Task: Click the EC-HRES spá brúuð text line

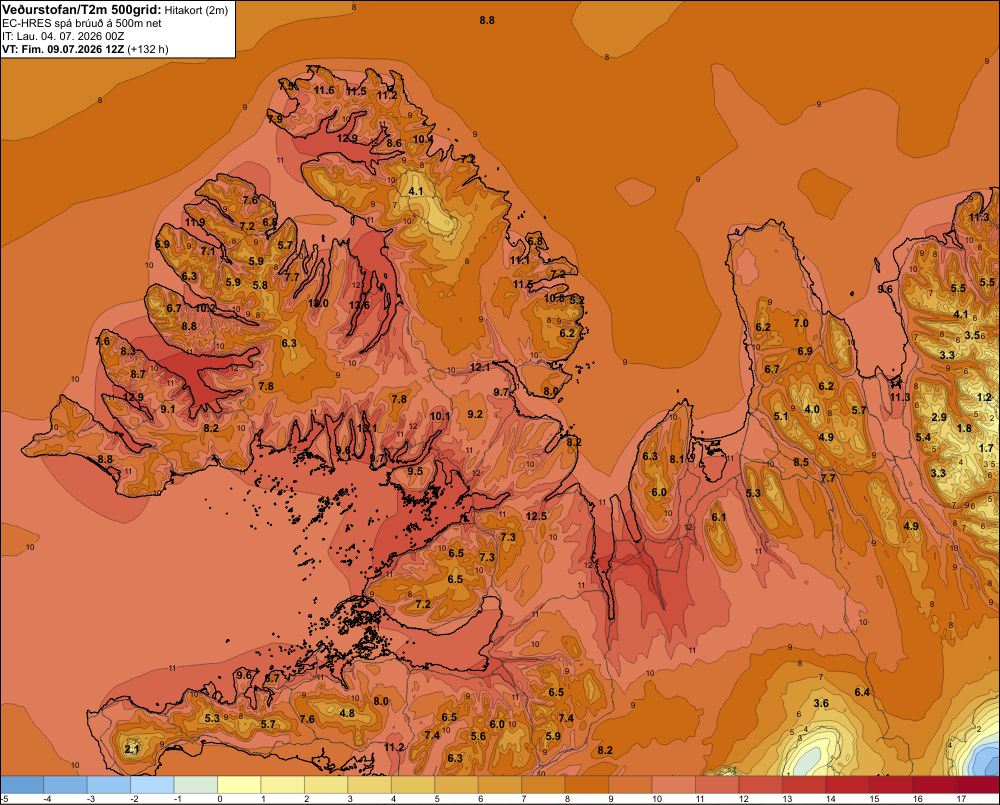Action: pyautogui.click(x=82, y=23)
